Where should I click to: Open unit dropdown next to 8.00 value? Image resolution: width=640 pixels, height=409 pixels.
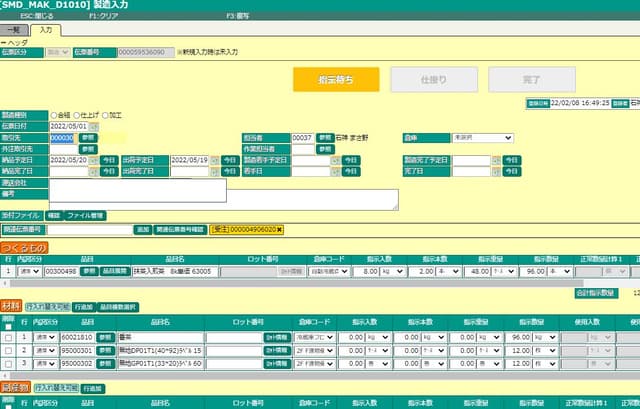pyautogui.click(x=392, y=271)
